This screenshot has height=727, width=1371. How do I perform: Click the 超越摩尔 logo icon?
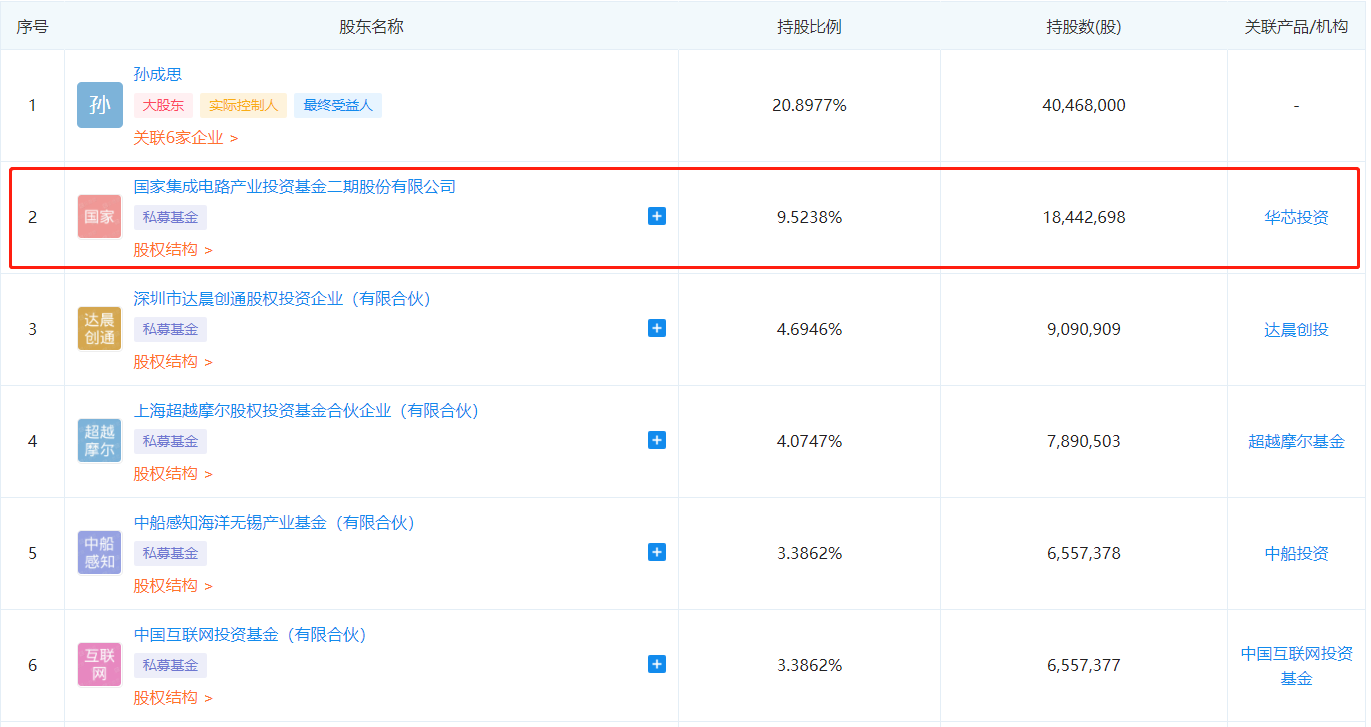click(99, 441)
